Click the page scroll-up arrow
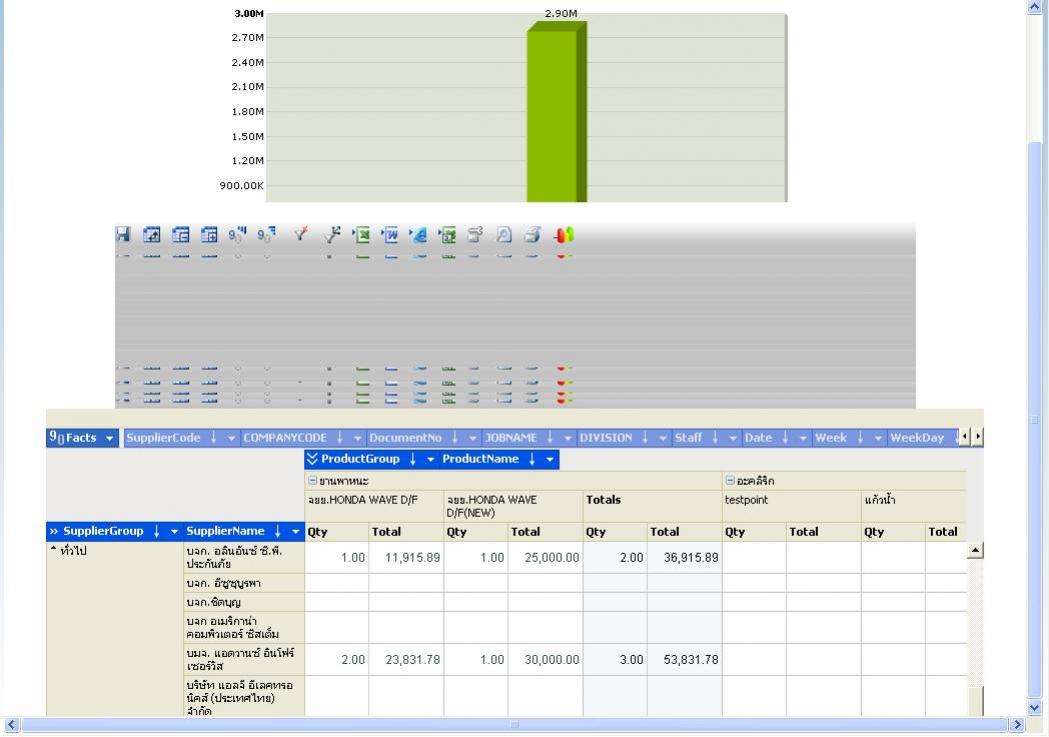The height and width of the screenshot is (737, 1049). (x=1034, y=7)
